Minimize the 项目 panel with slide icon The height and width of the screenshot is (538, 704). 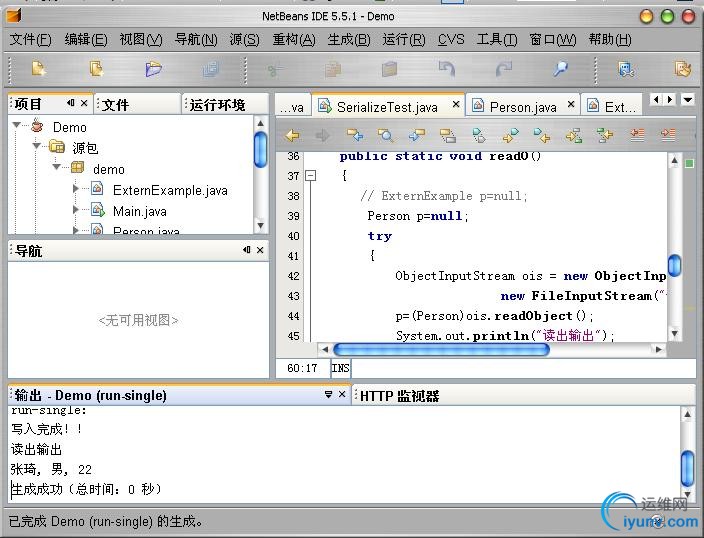click(70, 103)
